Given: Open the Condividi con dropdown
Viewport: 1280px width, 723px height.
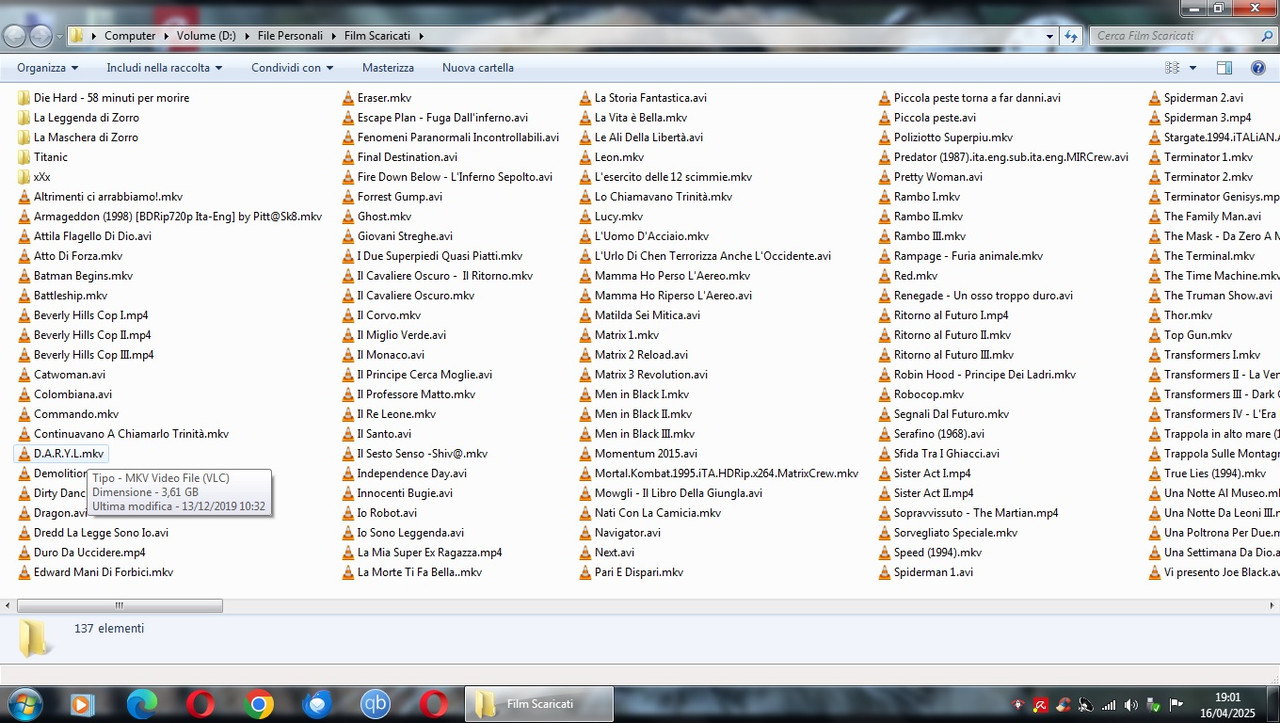Looking at the screenshot, I should coord(292,68).
